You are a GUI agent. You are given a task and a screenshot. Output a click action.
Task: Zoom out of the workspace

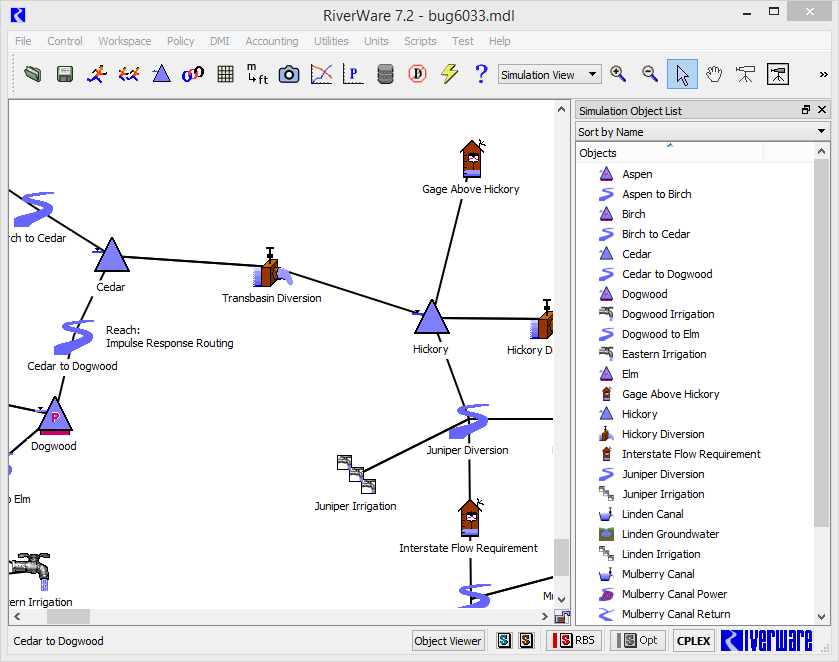(650, 74)
